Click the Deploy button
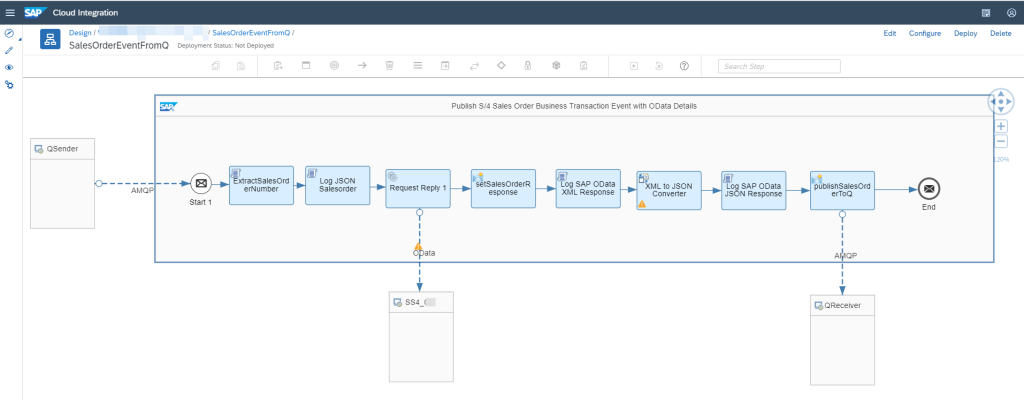 (965, 33)
